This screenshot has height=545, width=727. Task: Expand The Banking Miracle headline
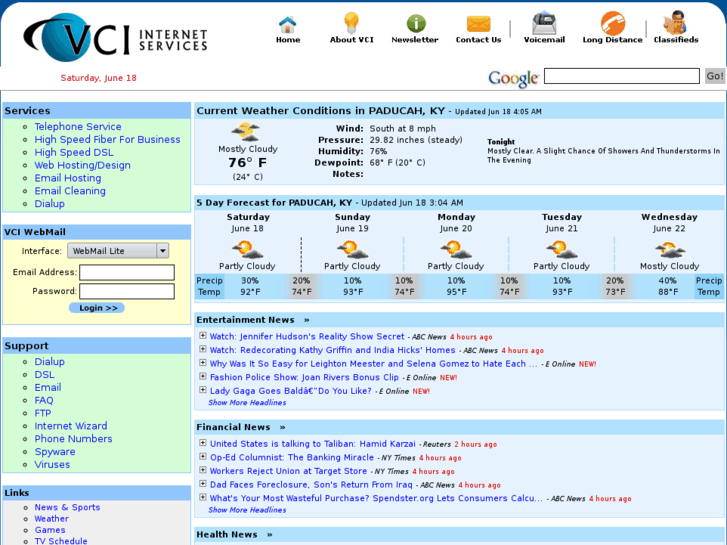pyautogui.click(x=203, y=456)
